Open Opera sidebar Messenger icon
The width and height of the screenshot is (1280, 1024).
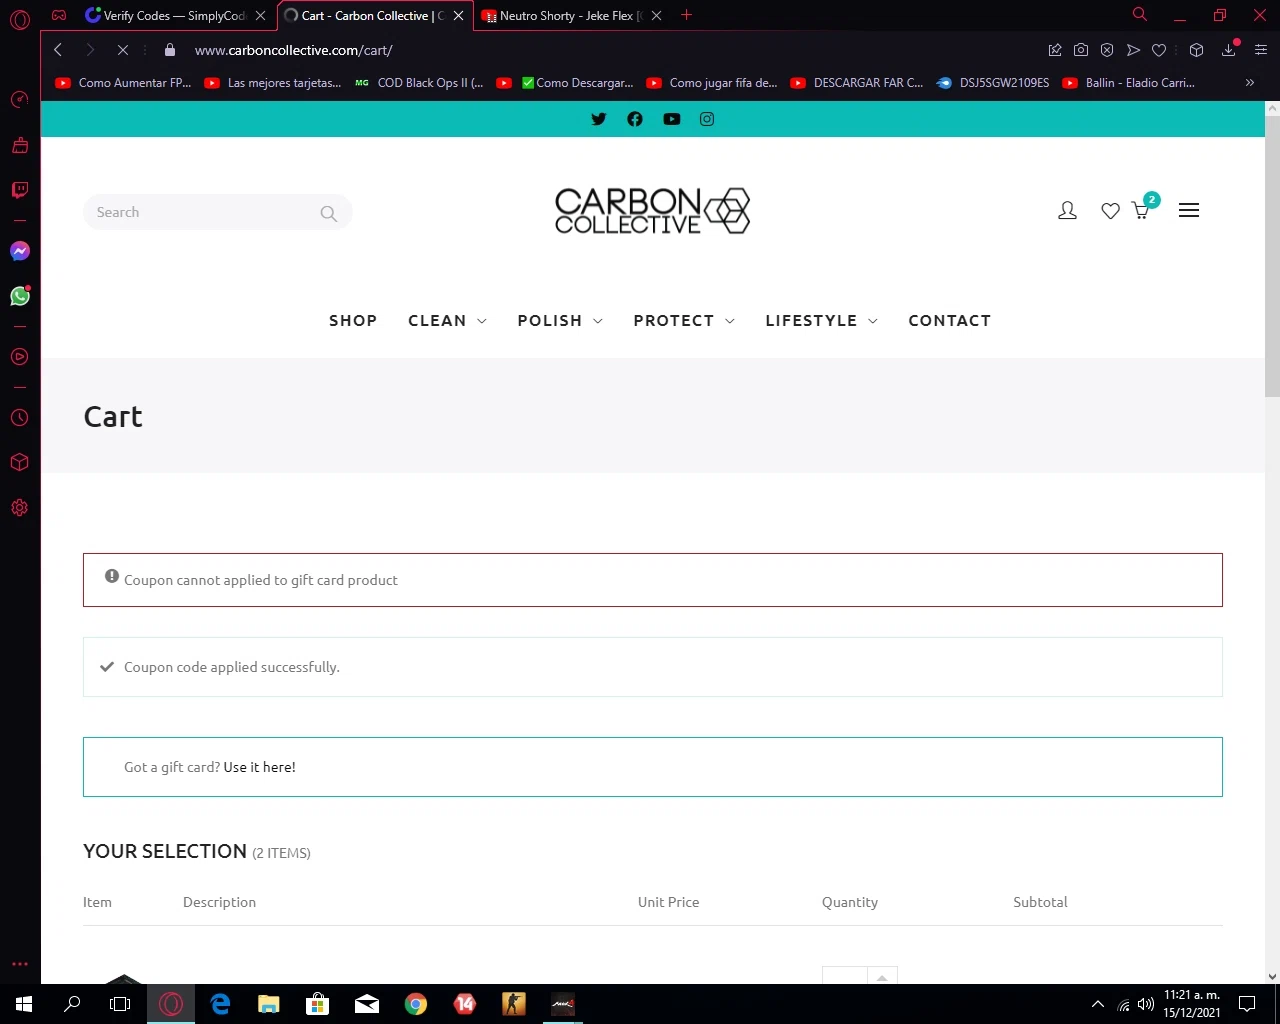[x=20, y=251]
